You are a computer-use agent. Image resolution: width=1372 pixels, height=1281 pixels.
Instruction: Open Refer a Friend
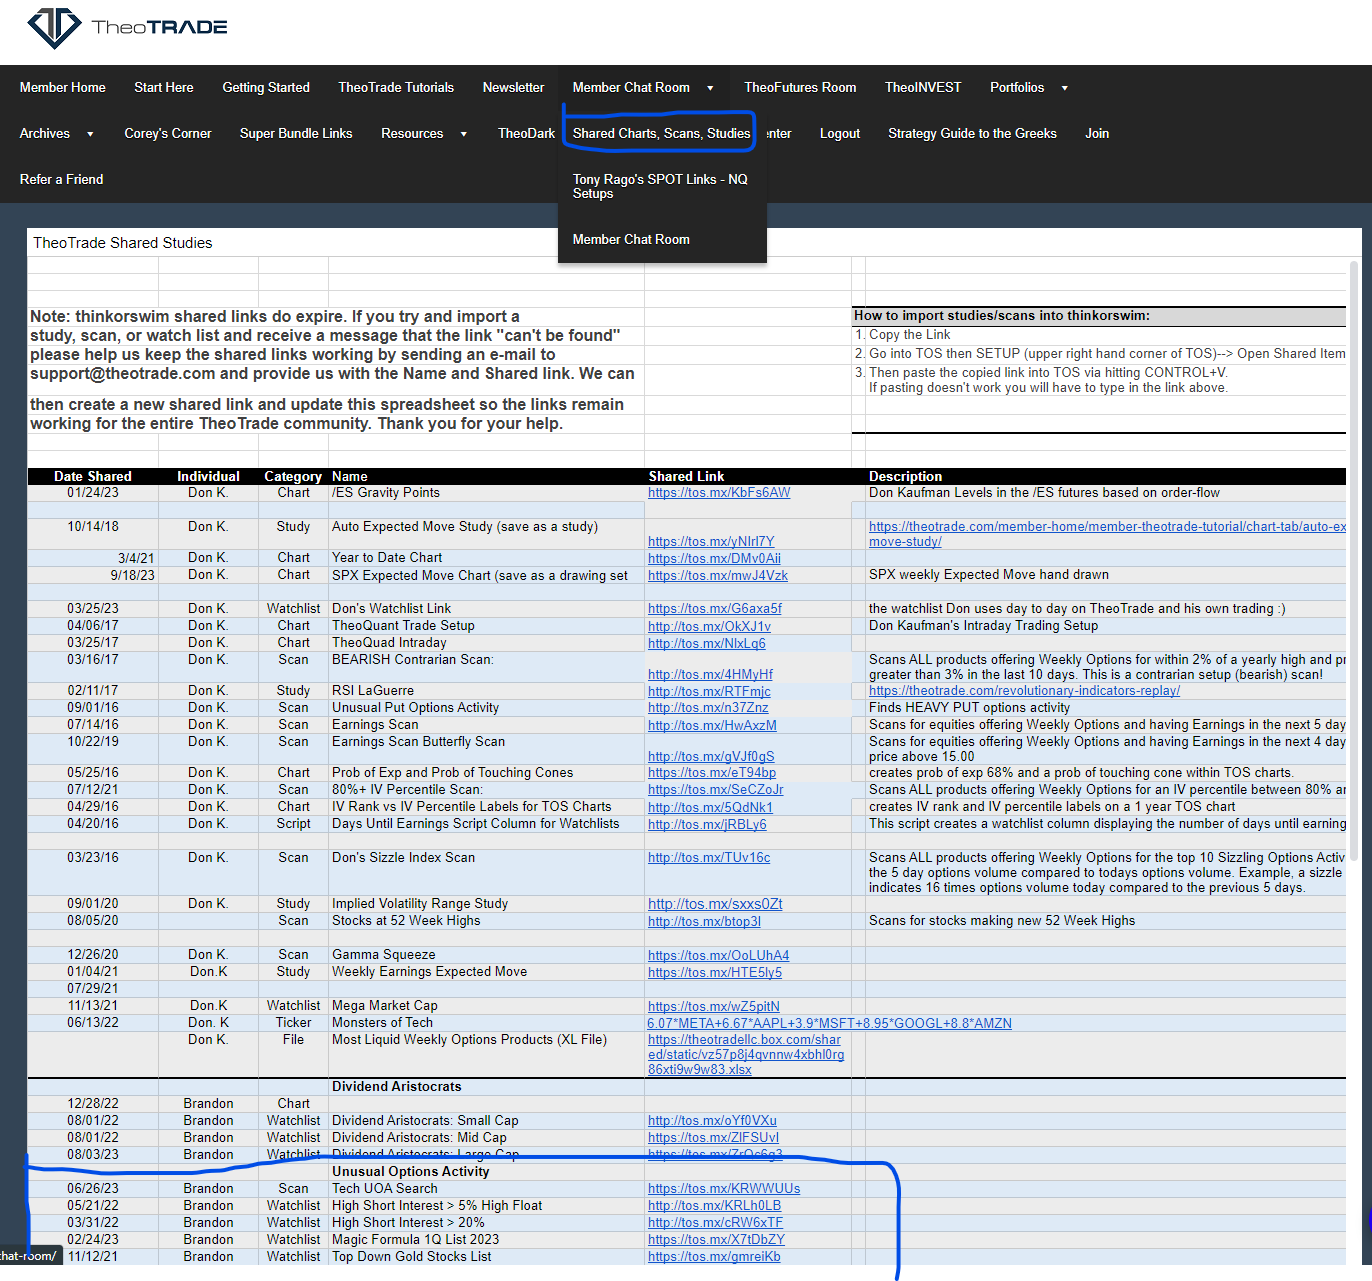tap(61, 180)
